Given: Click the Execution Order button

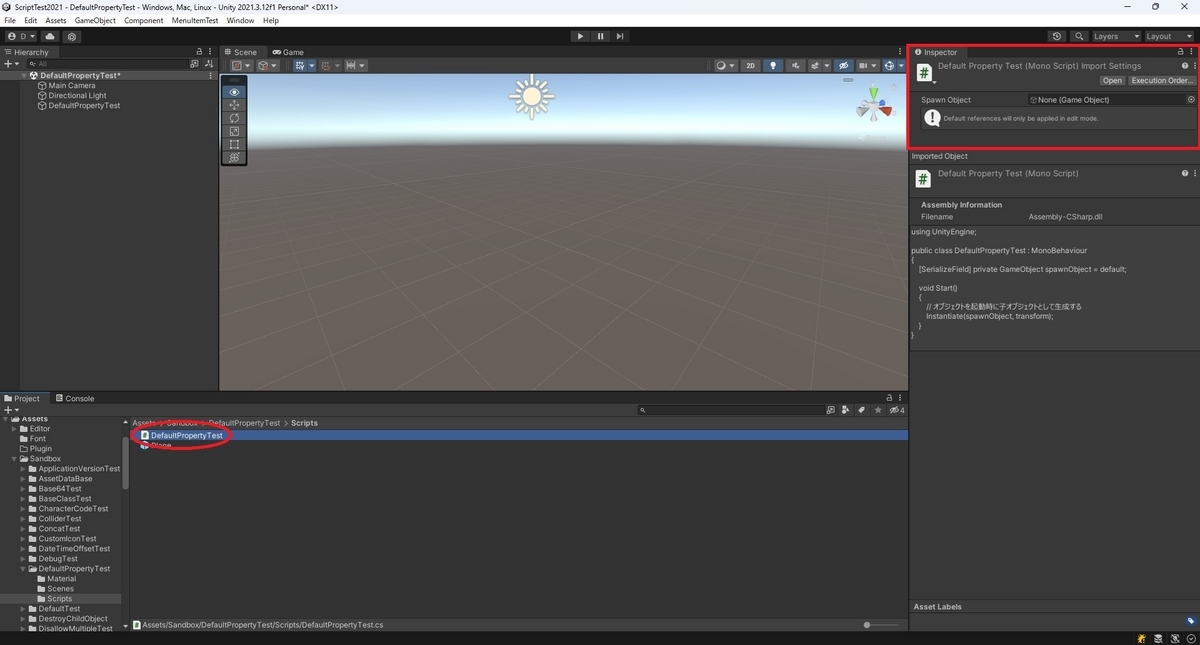Looking at the screenshot, I should [1160, 80].
